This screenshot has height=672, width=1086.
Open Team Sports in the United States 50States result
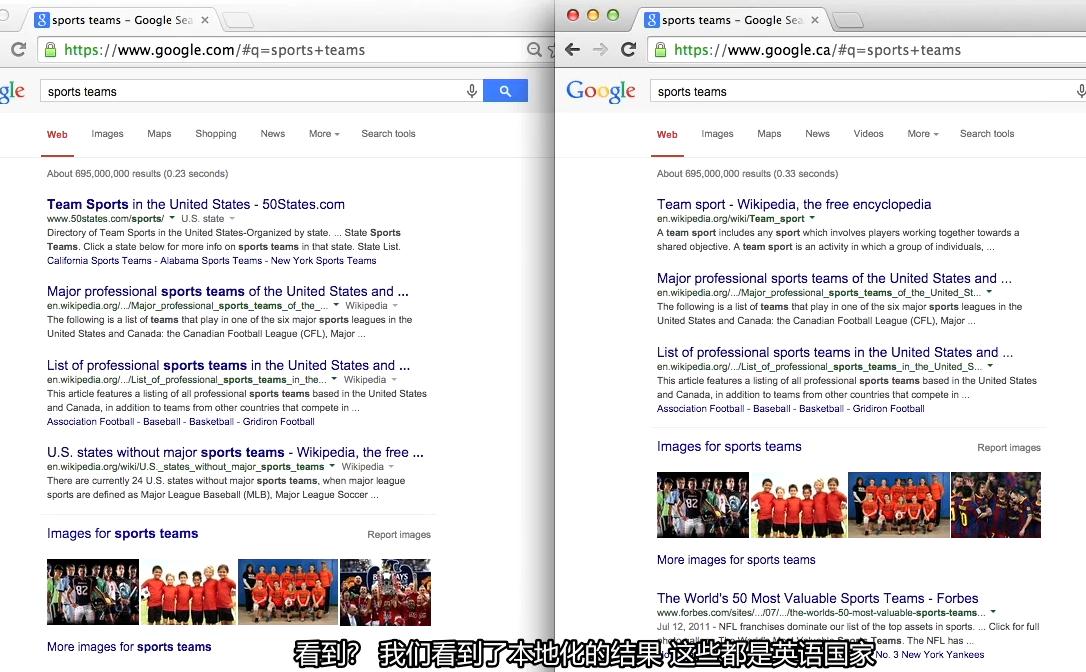tap(196, 204)
